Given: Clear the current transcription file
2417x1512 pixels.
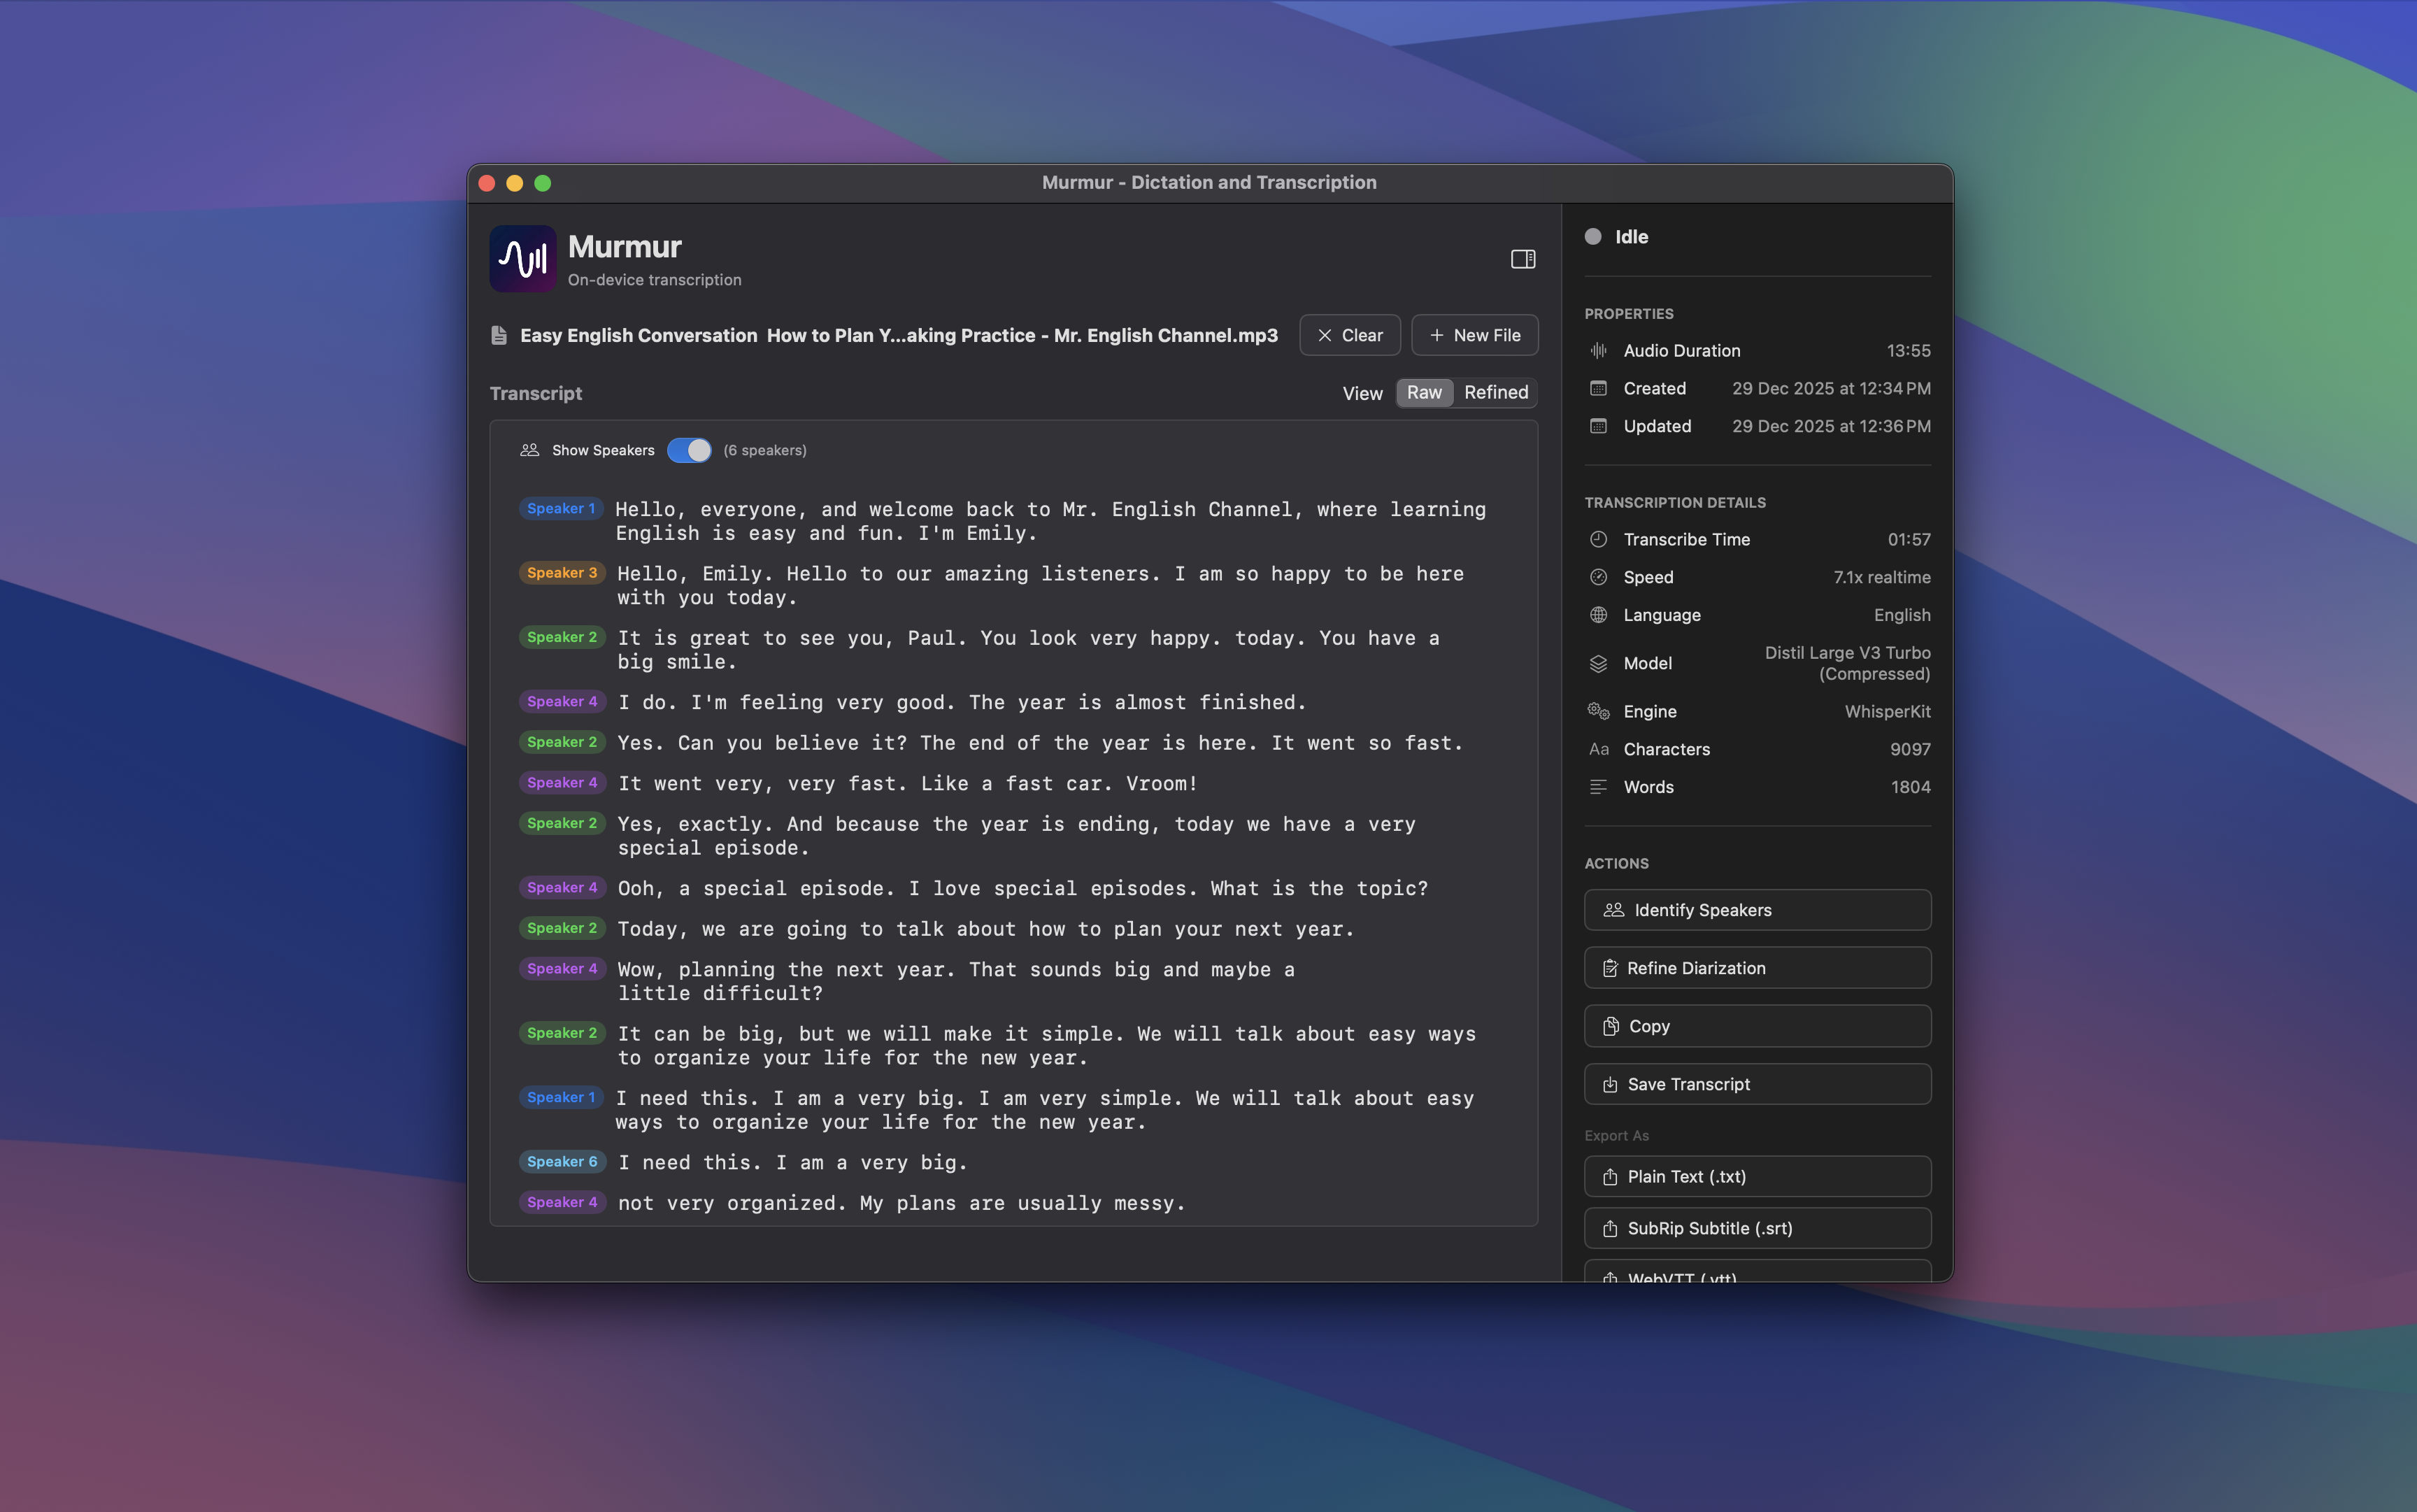Looking at the screenshot, I should [x=1349, y=335].
